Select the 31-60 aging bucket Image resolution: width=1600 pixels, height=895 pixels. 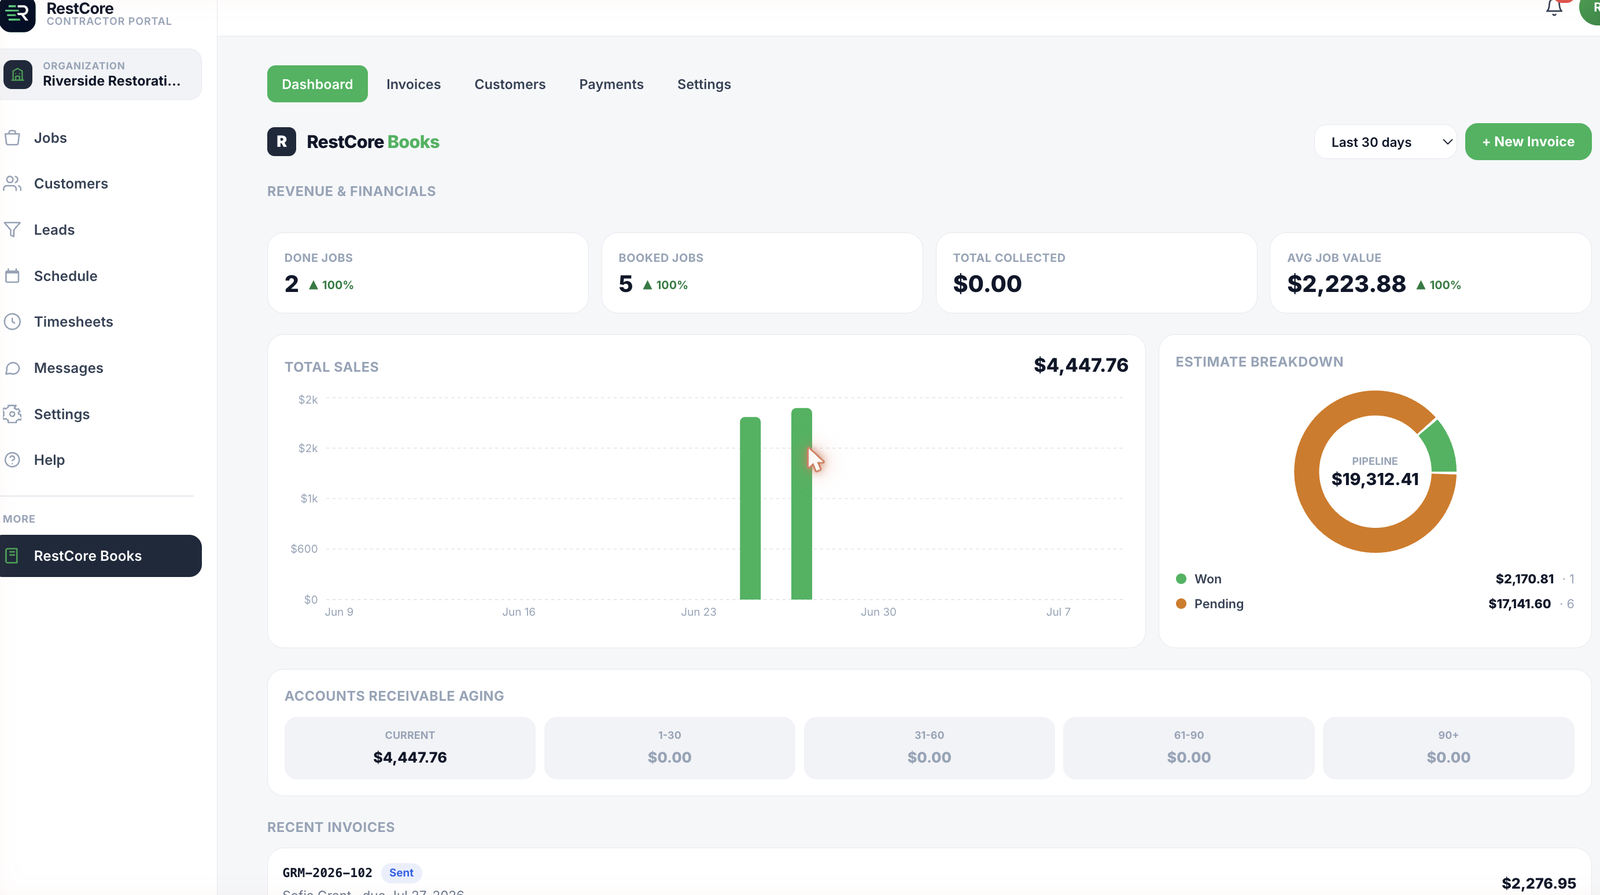click(x=929, y=748)
